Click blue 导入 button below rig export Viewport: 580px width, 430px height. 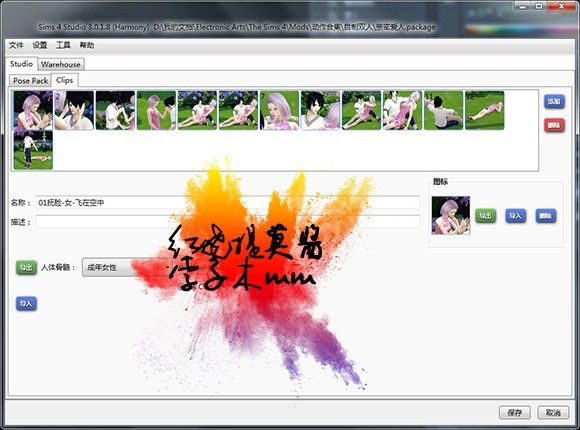point(26,304)
